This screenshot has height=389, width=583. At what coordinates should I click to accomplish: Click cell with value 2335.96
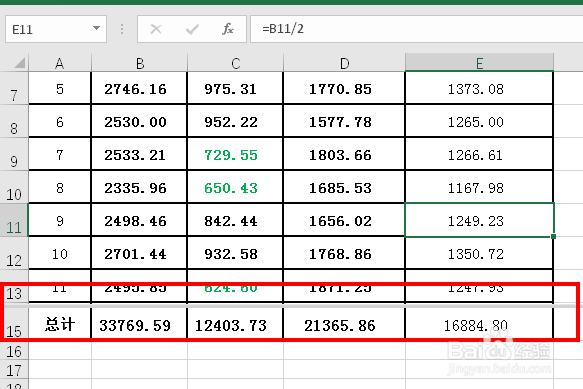[x=139, y=187]
